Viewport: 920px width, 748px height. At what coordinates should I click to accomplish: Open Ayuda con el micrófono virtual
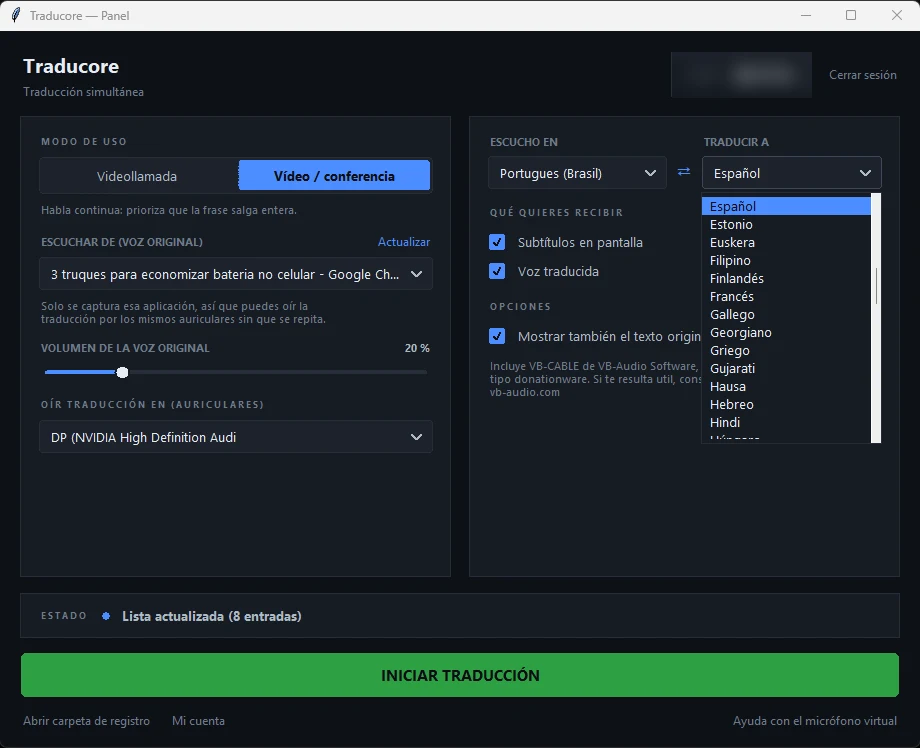(x=814, y=721)
